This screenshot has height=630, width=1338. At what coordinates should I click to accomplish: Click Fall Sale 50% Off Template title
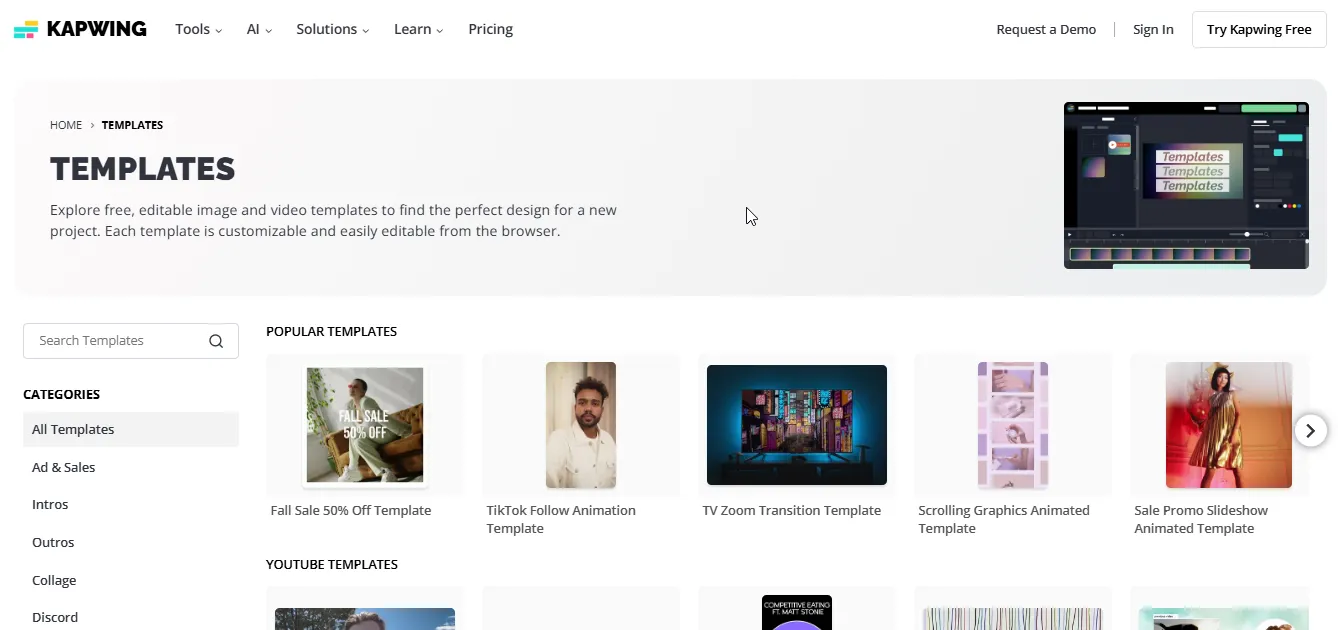(351, 510)
